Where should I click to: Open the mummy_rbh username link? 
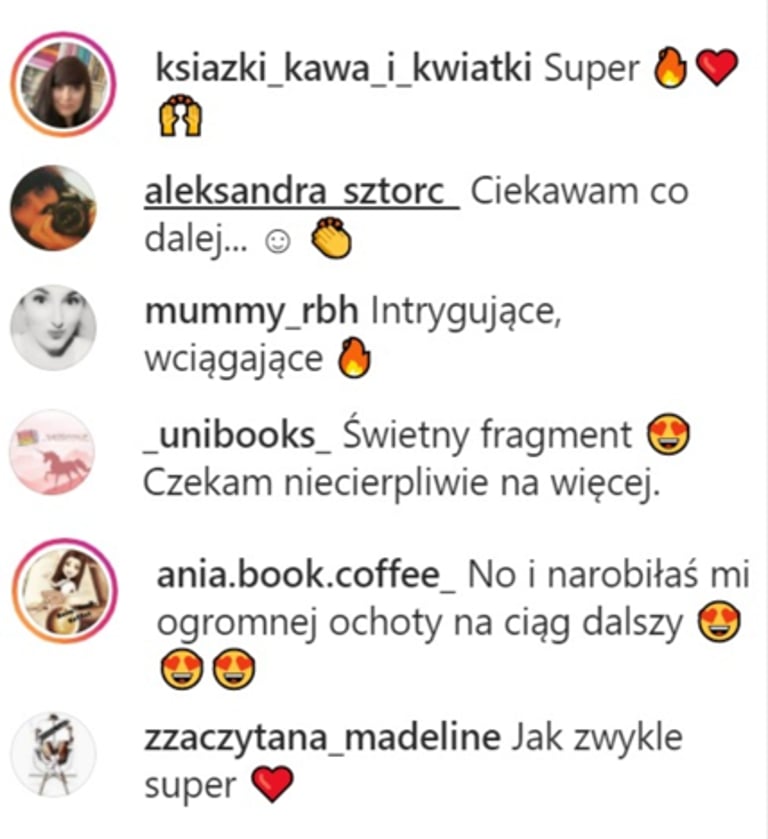(252, 311)
